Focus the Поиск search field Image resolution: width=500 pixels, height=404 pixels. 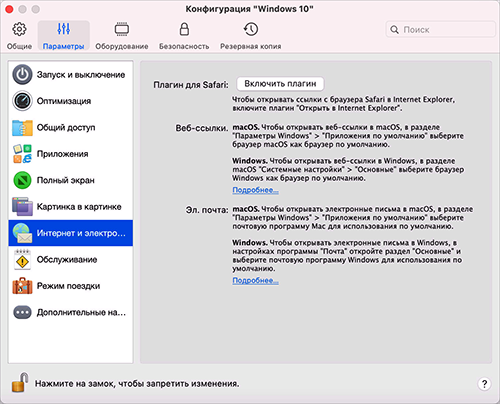440,30
